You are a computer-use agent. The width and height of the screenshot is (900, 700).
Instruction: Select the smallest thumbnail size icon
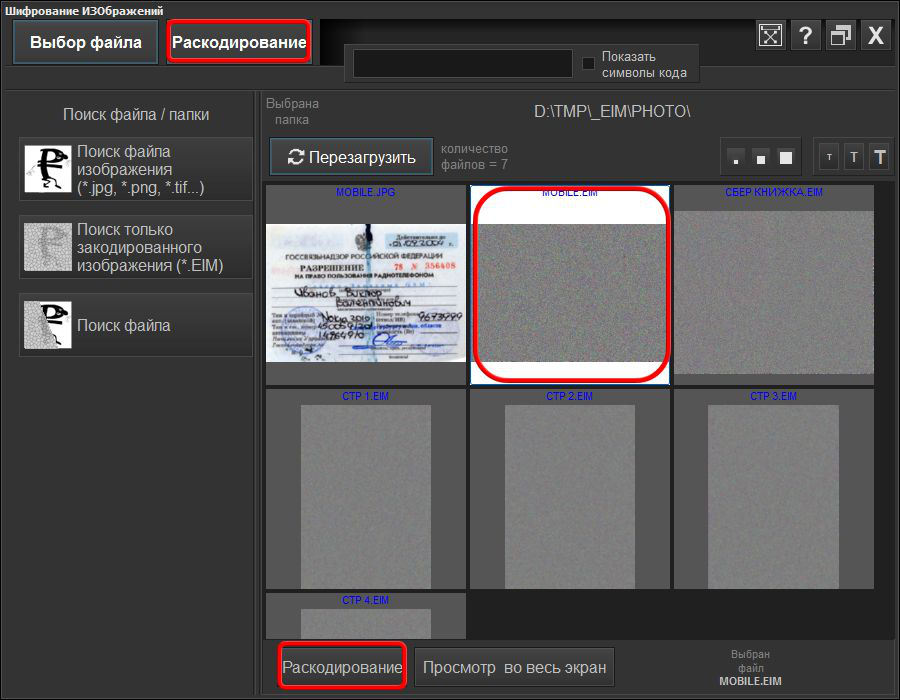pos(736,157)
